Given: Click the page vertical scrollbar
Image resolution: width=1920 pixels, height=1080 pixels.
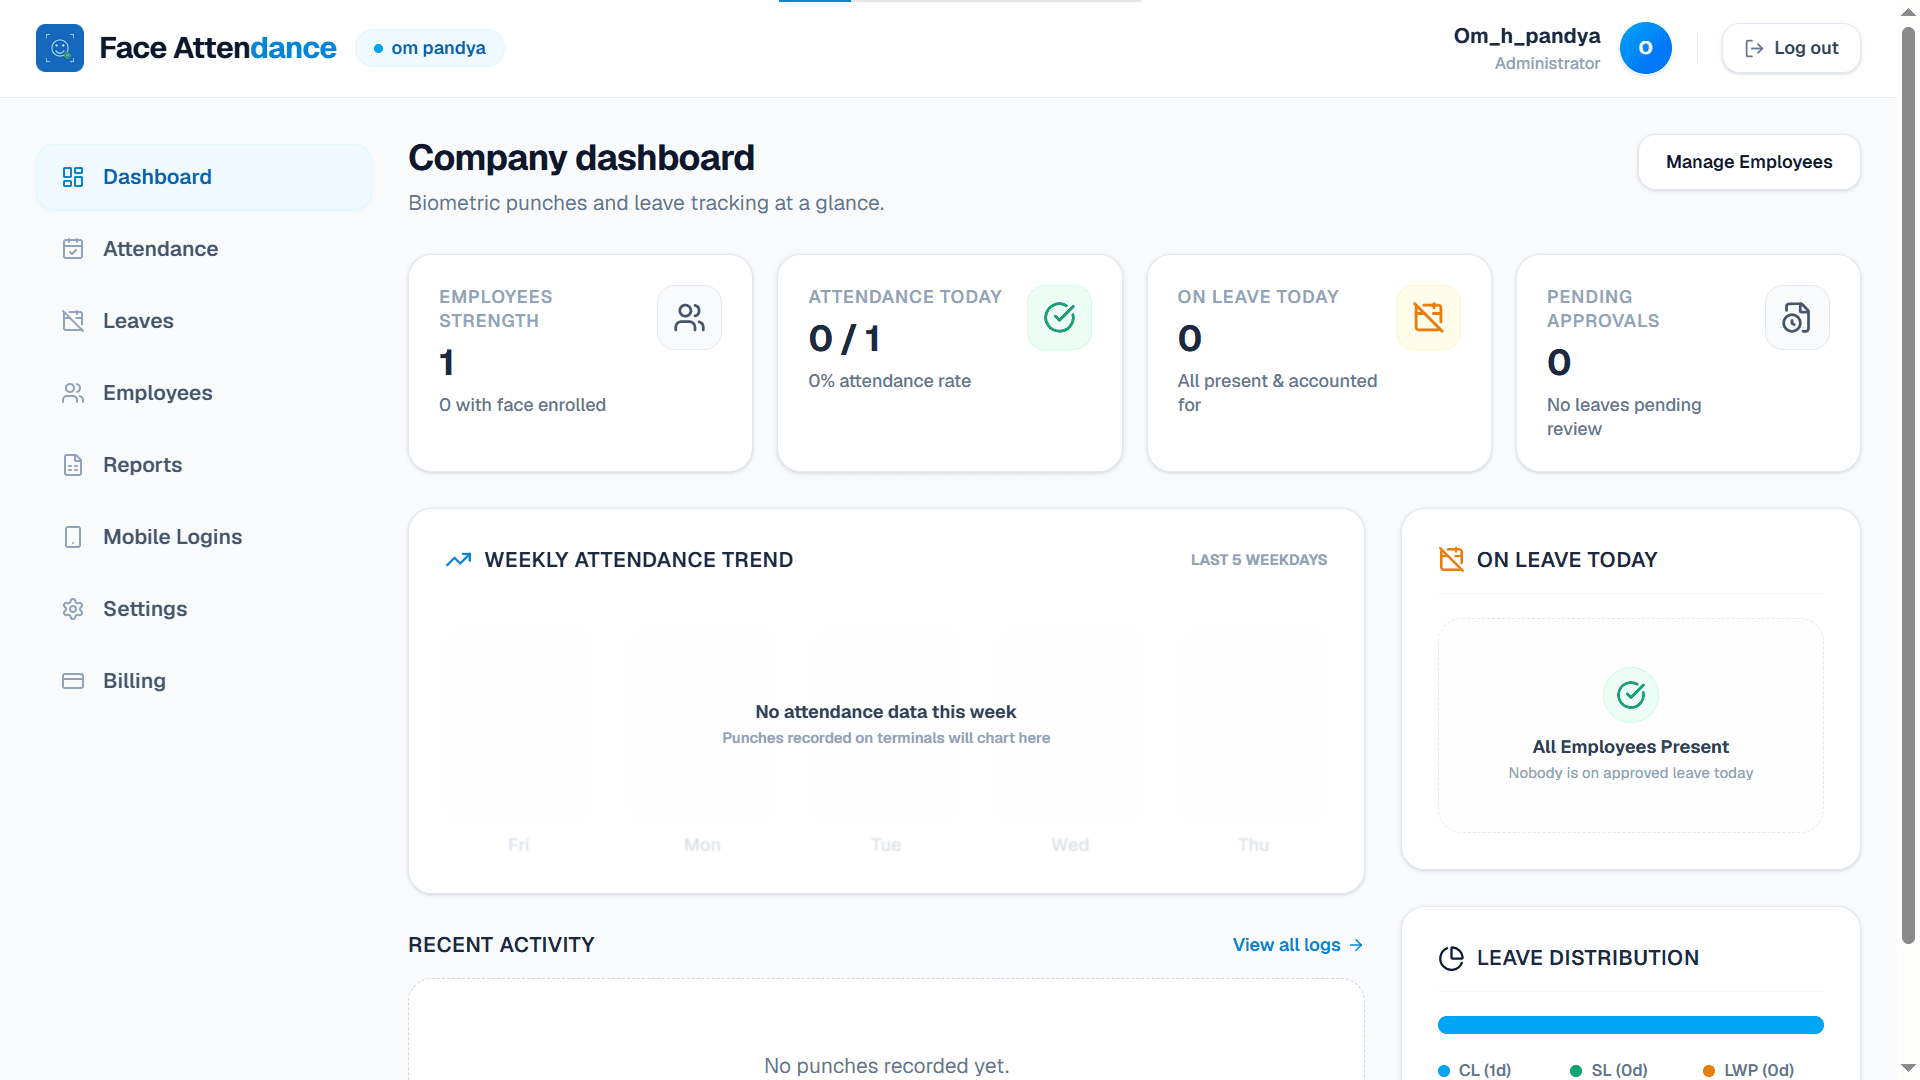Looking at the screenshot, I should point(1908,485).
